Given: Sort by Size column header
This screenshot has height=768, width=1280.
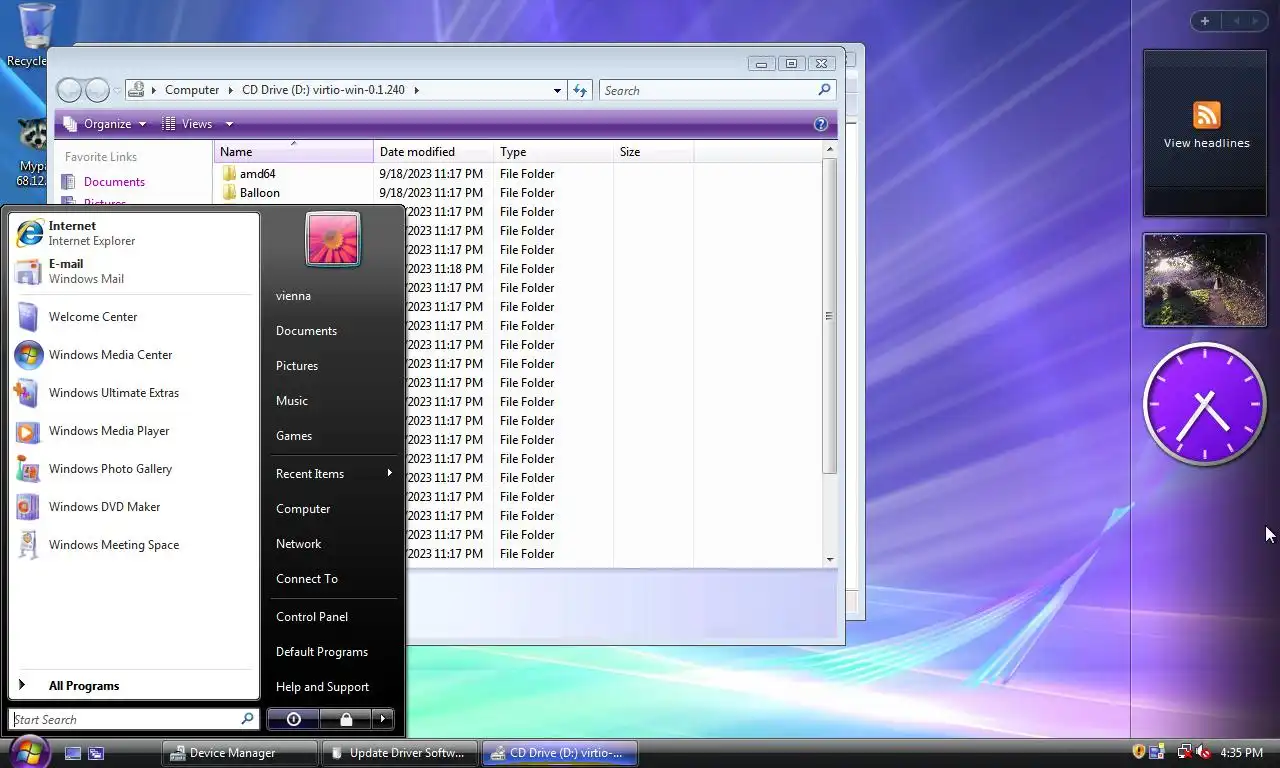Looking at the screenshot, I should [654, 152].
